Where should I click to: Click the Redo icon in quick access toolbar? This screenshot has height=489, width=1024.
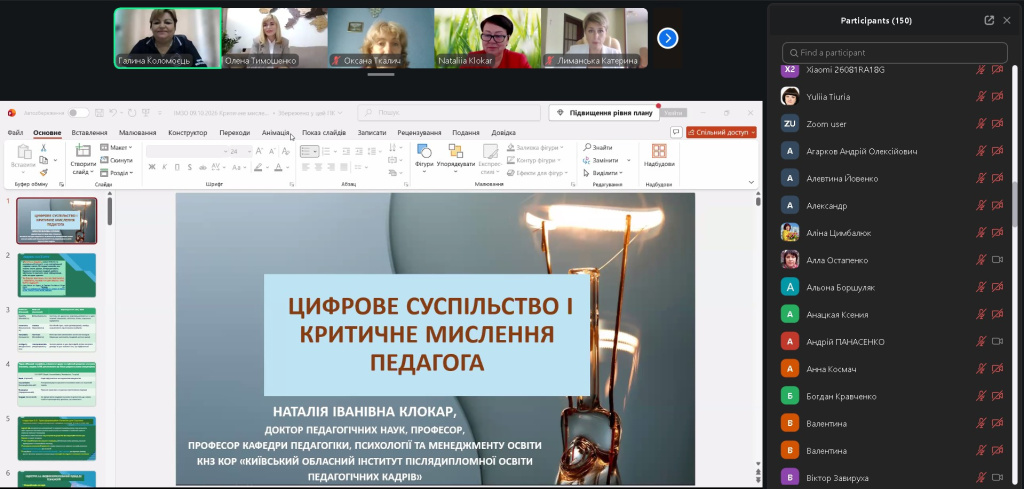pos(133,113)
